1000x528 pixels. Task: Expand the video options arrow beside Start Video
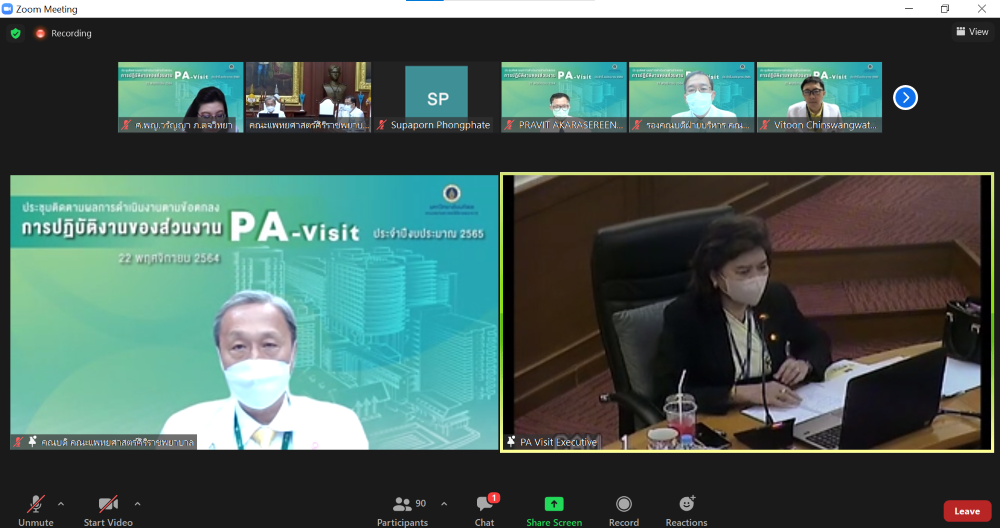137,504
